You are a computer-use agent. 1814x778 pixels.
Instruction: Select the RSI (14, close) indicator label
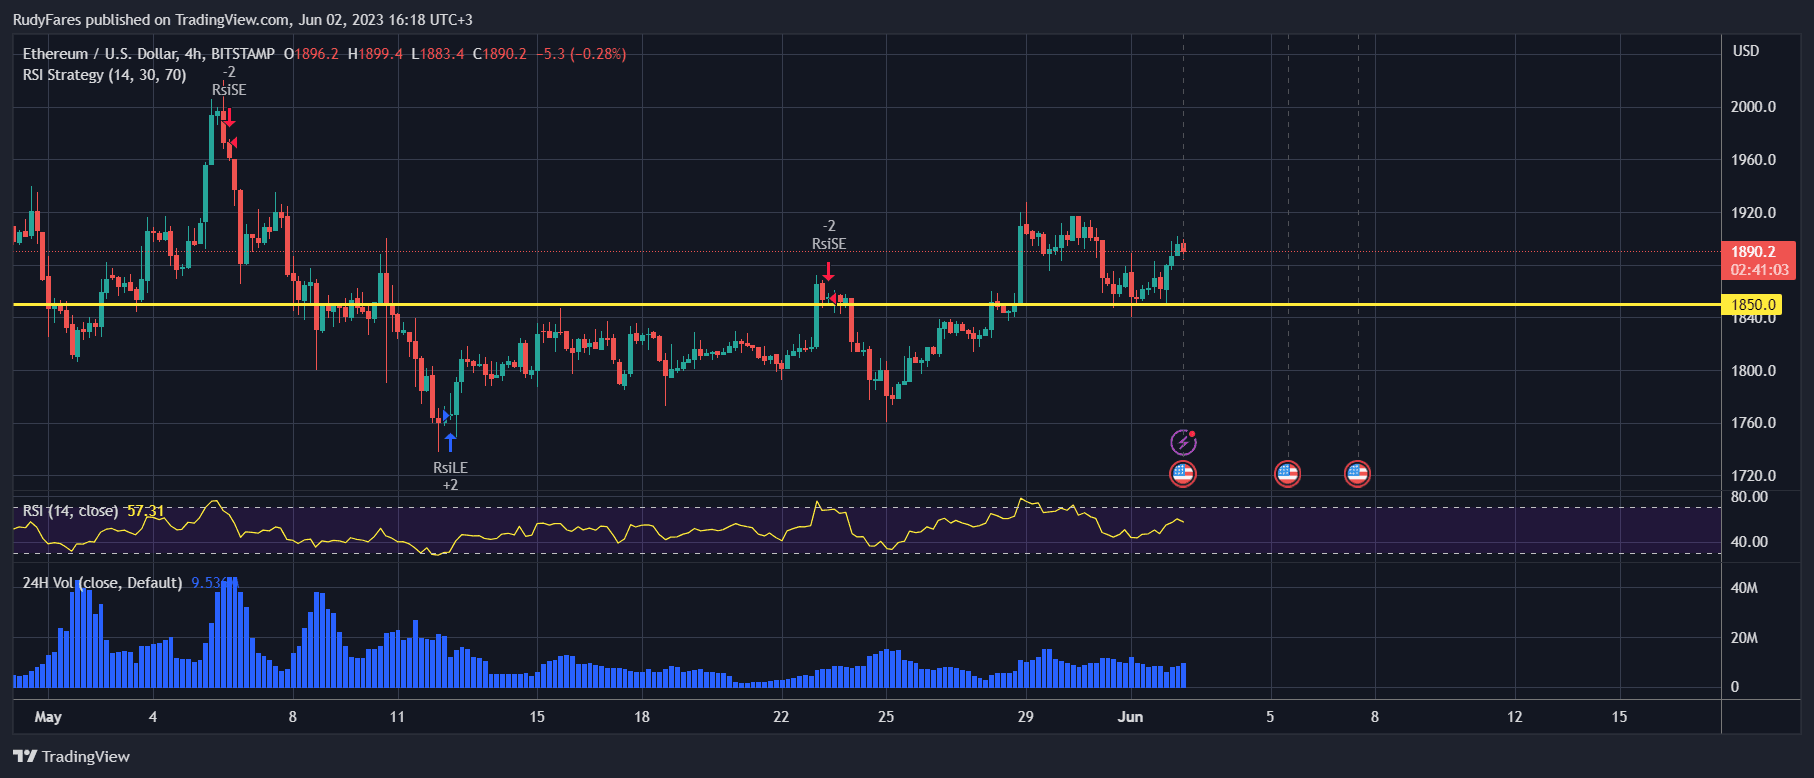click(x=70, y=511)
